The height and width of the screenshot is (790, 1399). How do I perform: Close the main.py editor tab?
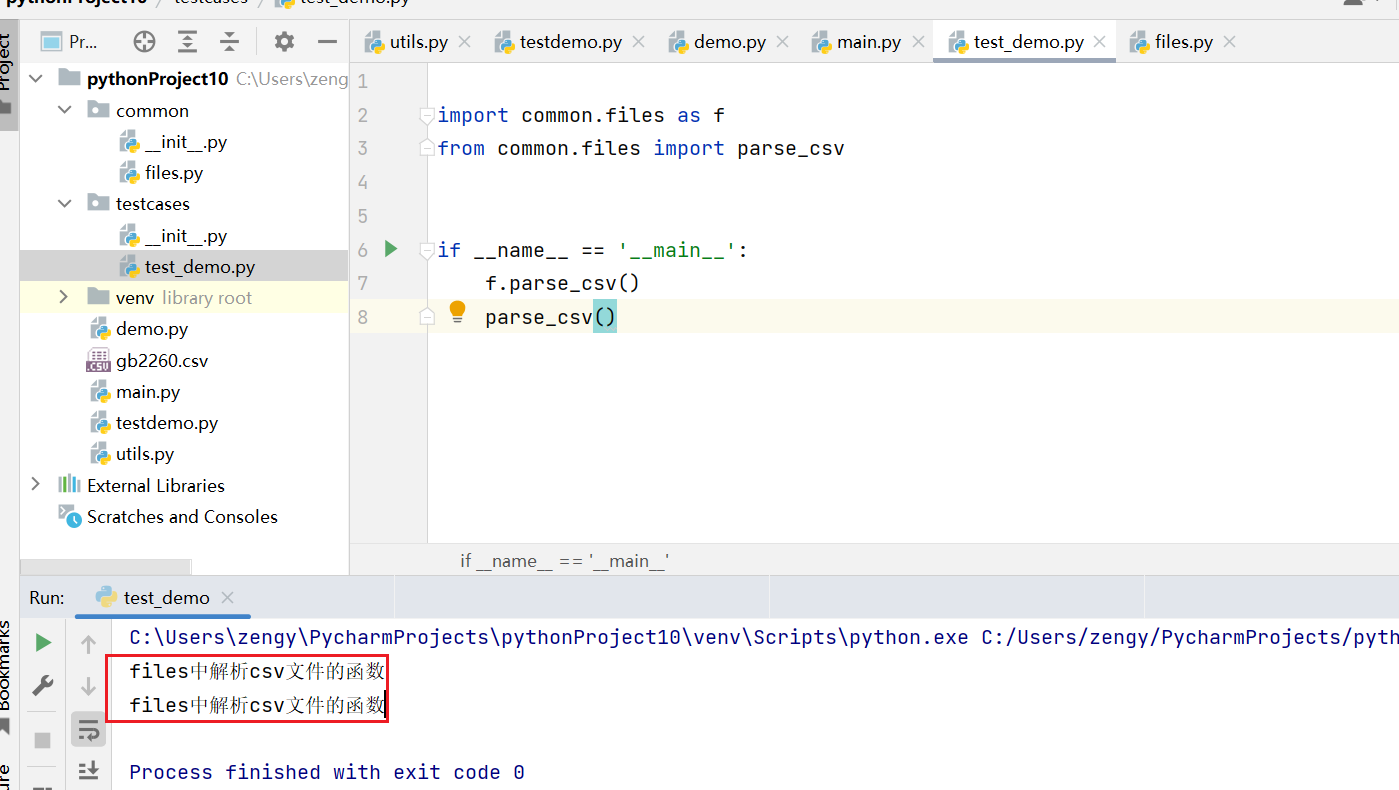[917, 42]
